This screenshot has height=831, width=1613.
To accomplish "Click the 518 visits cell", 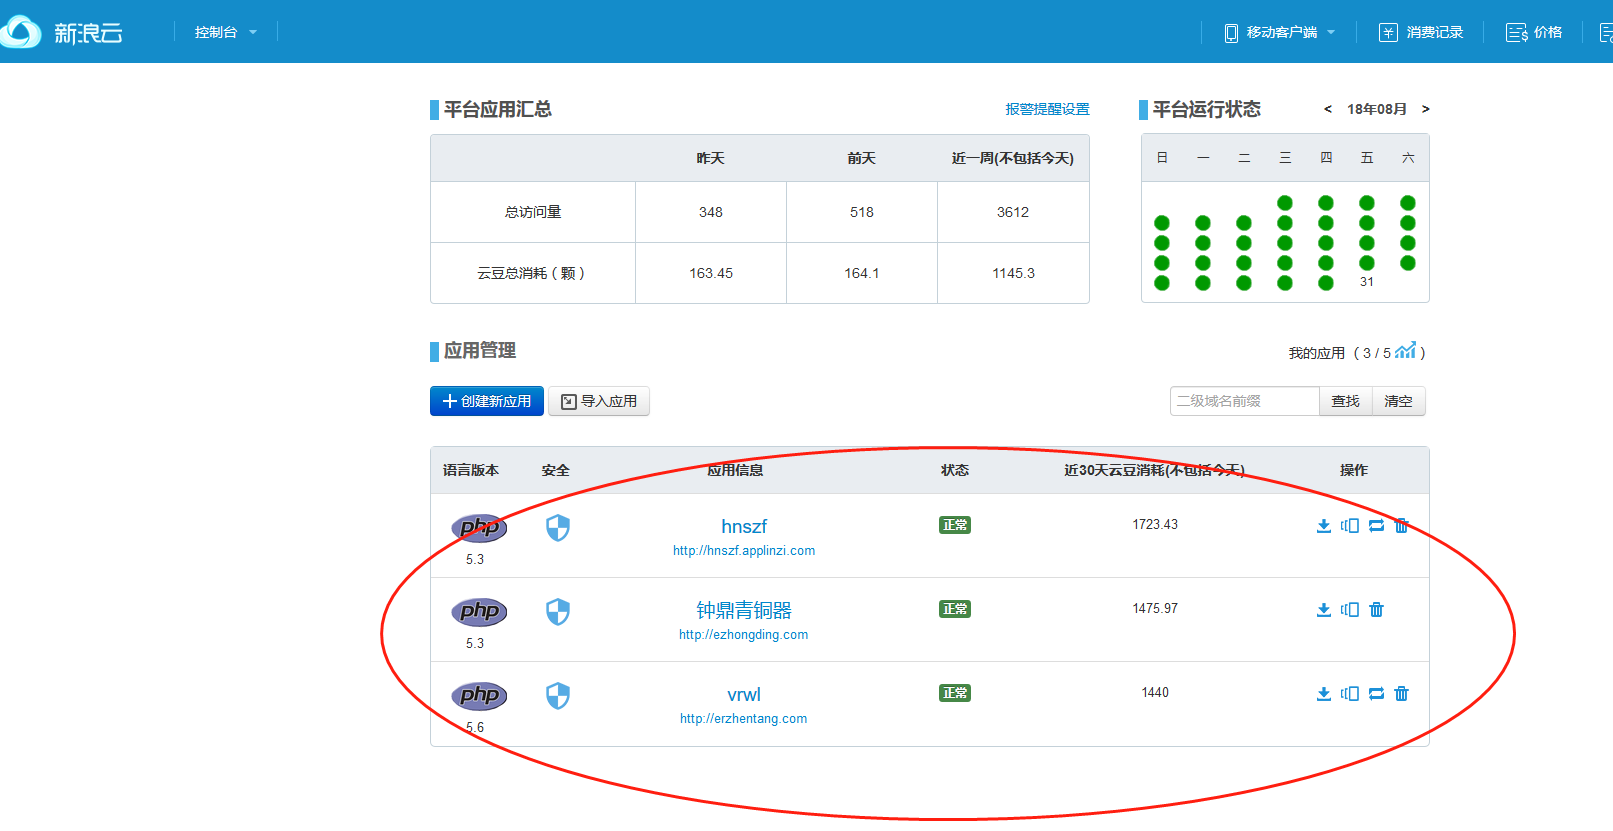I will (862, 212).
